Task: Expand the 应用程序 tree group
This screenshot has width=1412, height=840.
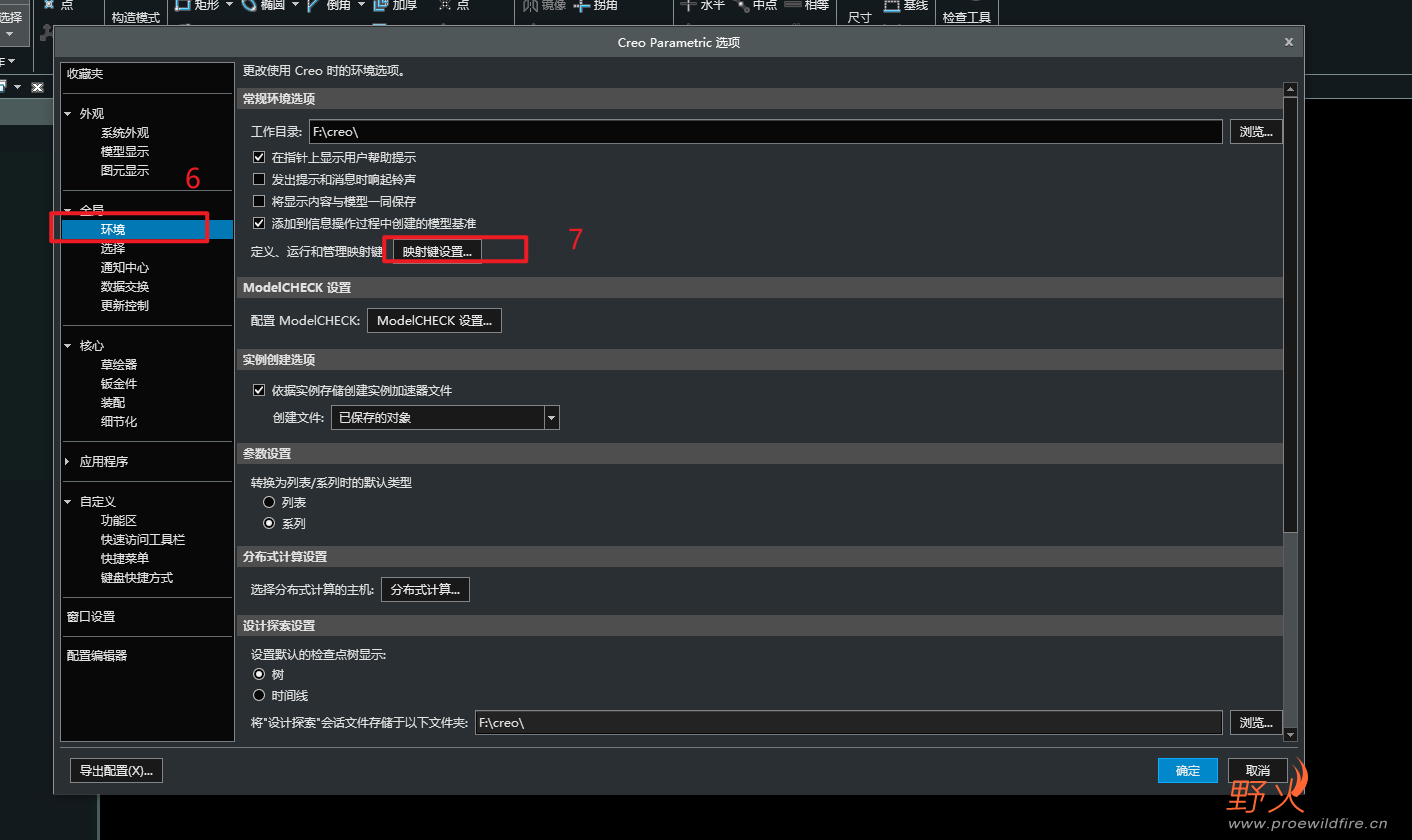Action: pyautogui.click(x=68, y=462)
